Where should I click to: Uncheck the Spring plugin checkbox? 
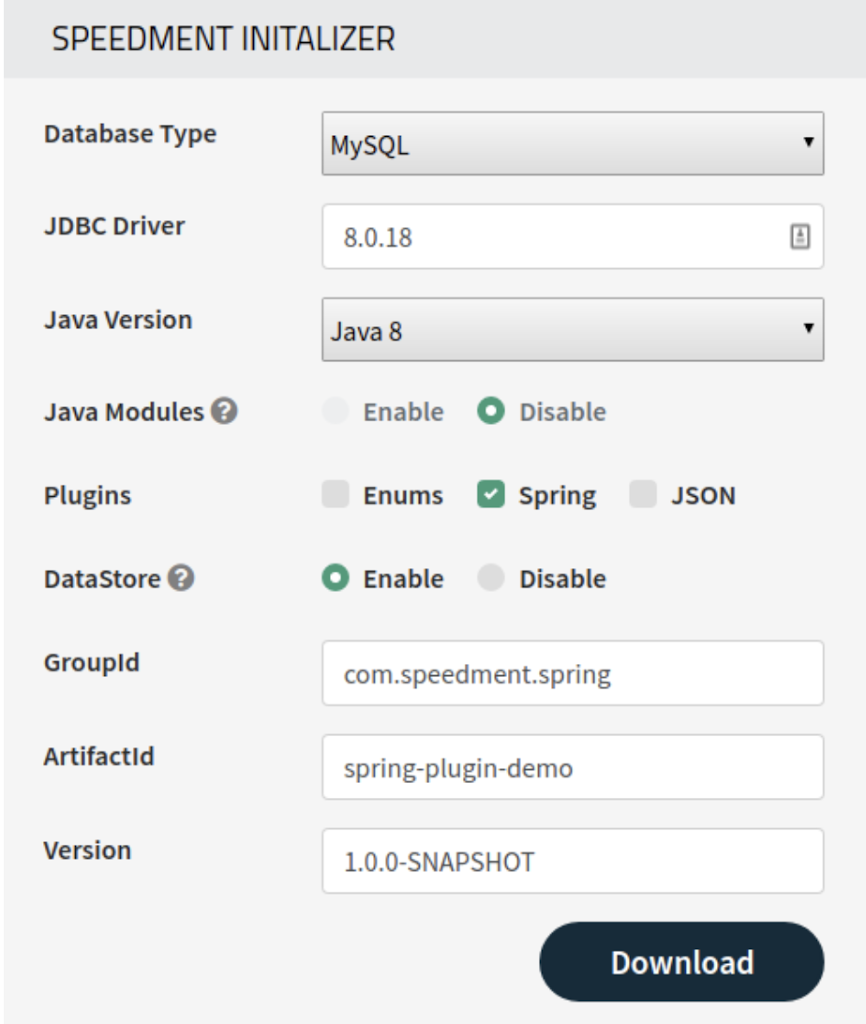491,495
